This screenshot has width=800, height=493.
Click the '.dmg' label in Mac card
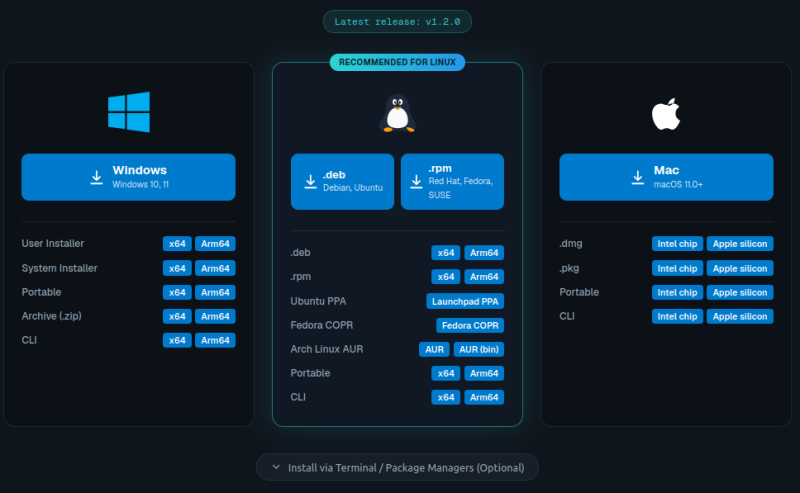click(x=571, y=243)
